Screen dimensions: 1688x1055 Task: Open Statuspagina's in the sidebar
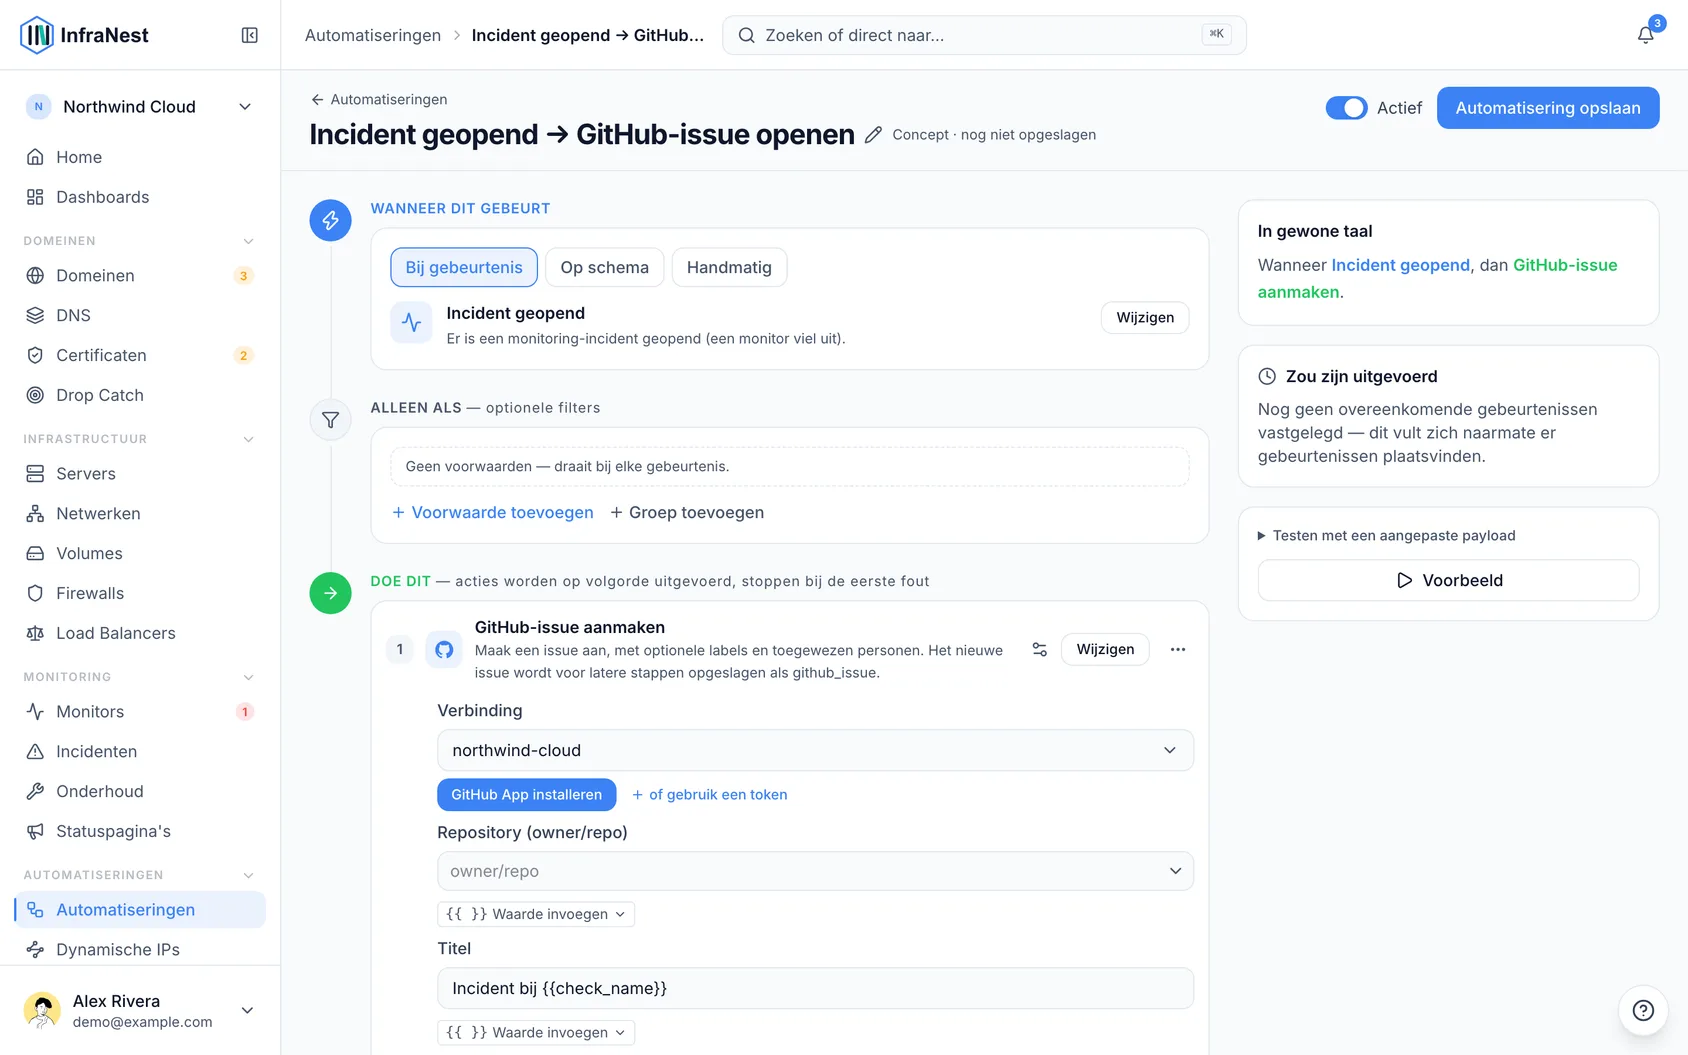pyautogui.click(x=140, y=831)
